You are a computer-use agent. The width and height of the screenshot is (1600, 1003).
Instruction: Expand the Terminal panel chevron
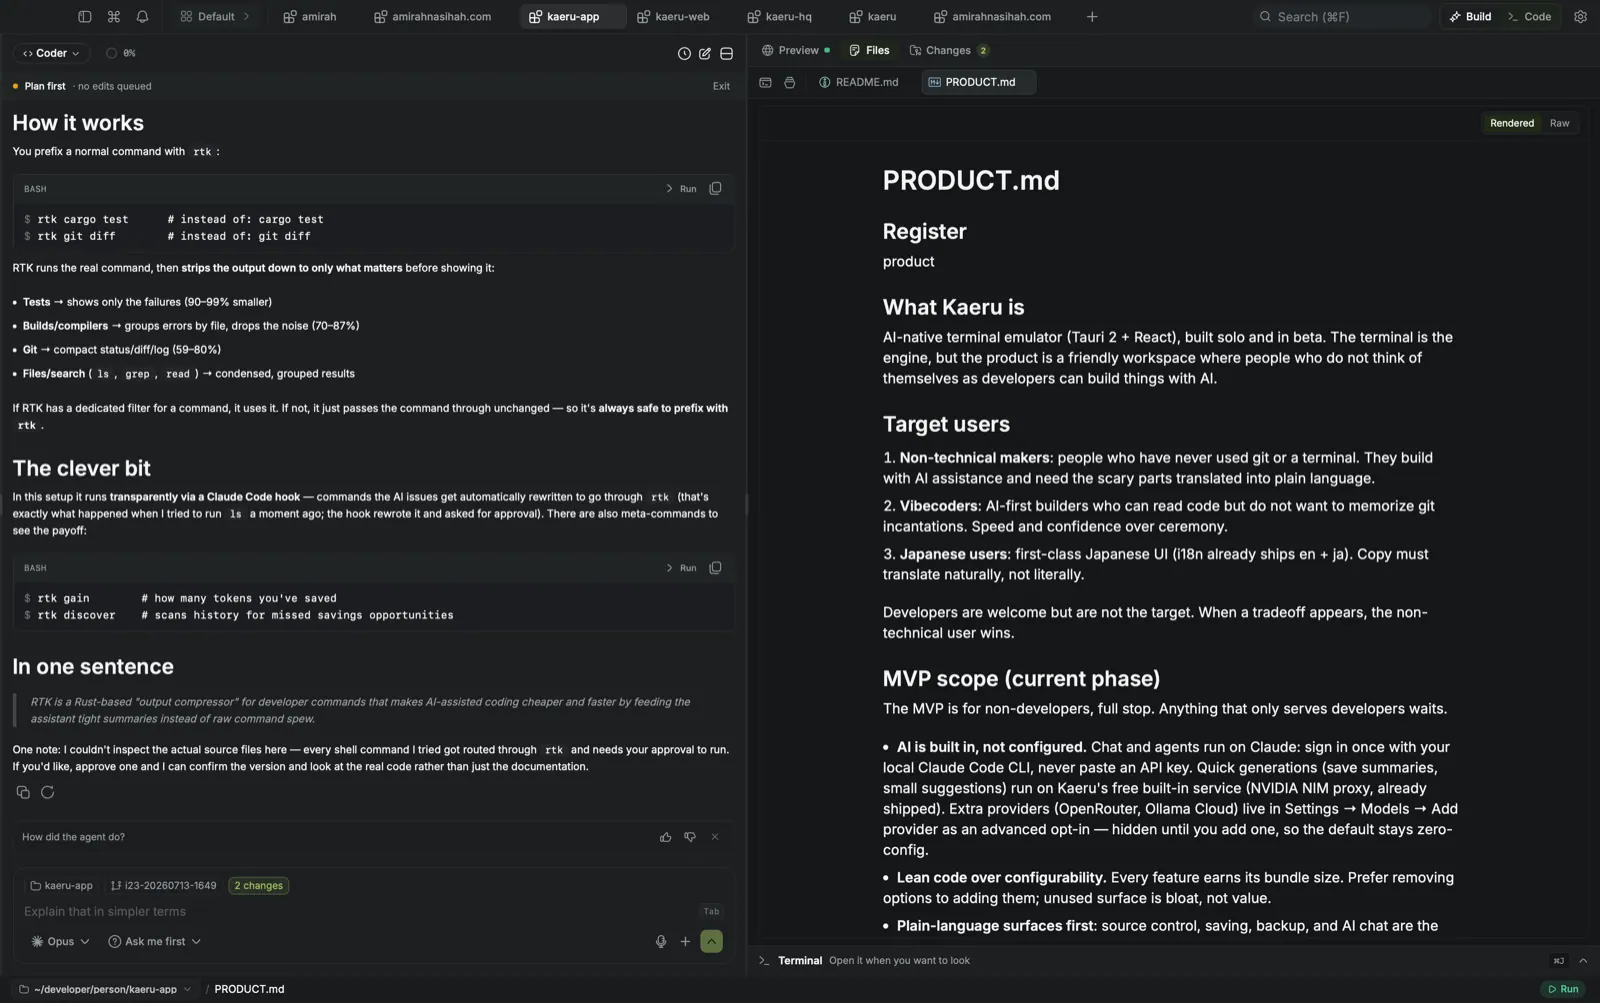1582,960
